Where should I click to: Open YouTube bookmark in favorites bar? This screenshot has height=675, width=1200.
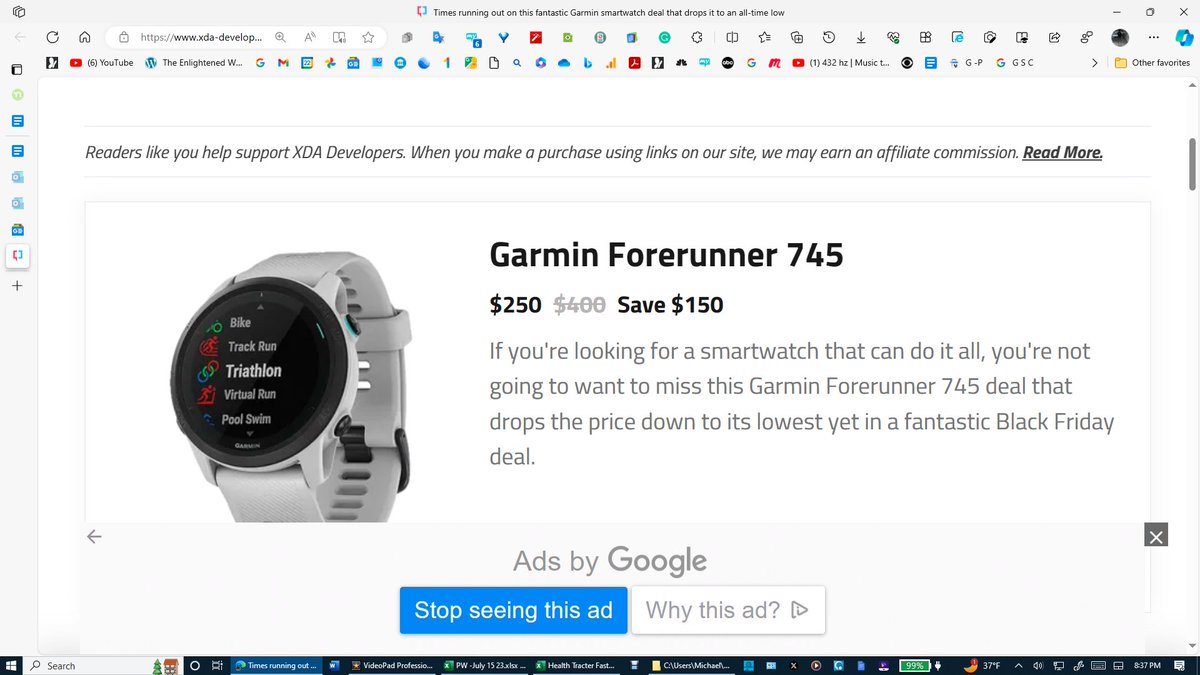coord(102,63)
